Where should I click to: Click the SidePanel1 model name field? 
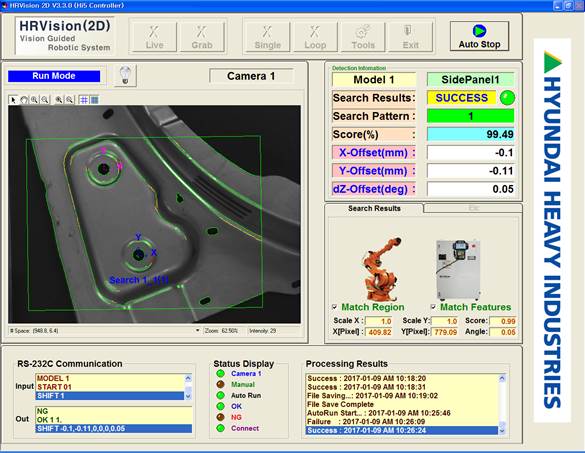470,80
